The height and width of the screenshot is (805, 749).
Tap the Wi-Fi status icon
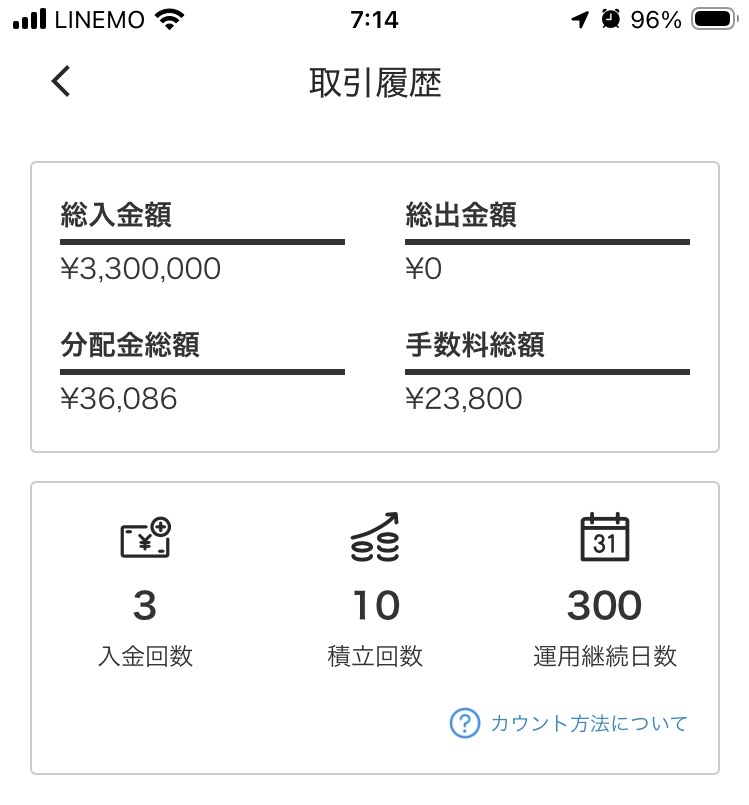click(x=172, y=20)
